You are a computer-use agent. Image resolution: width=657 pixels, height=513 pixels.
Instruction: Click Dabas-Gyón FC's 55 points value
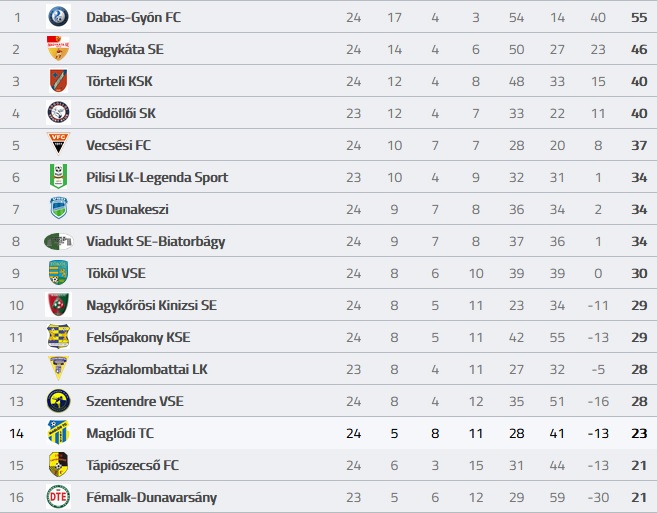(x=639, y=17)
